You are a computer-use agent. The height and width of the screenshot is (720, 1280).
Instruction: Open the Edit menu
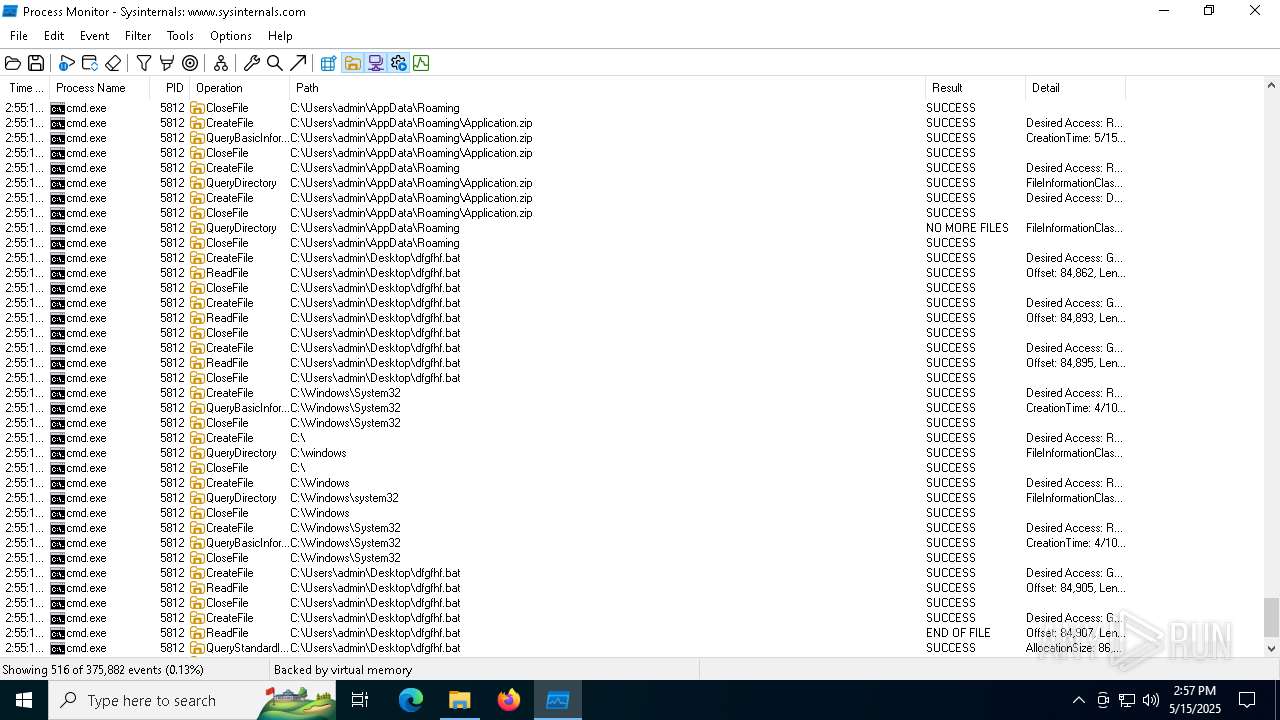tap(54, 36)
